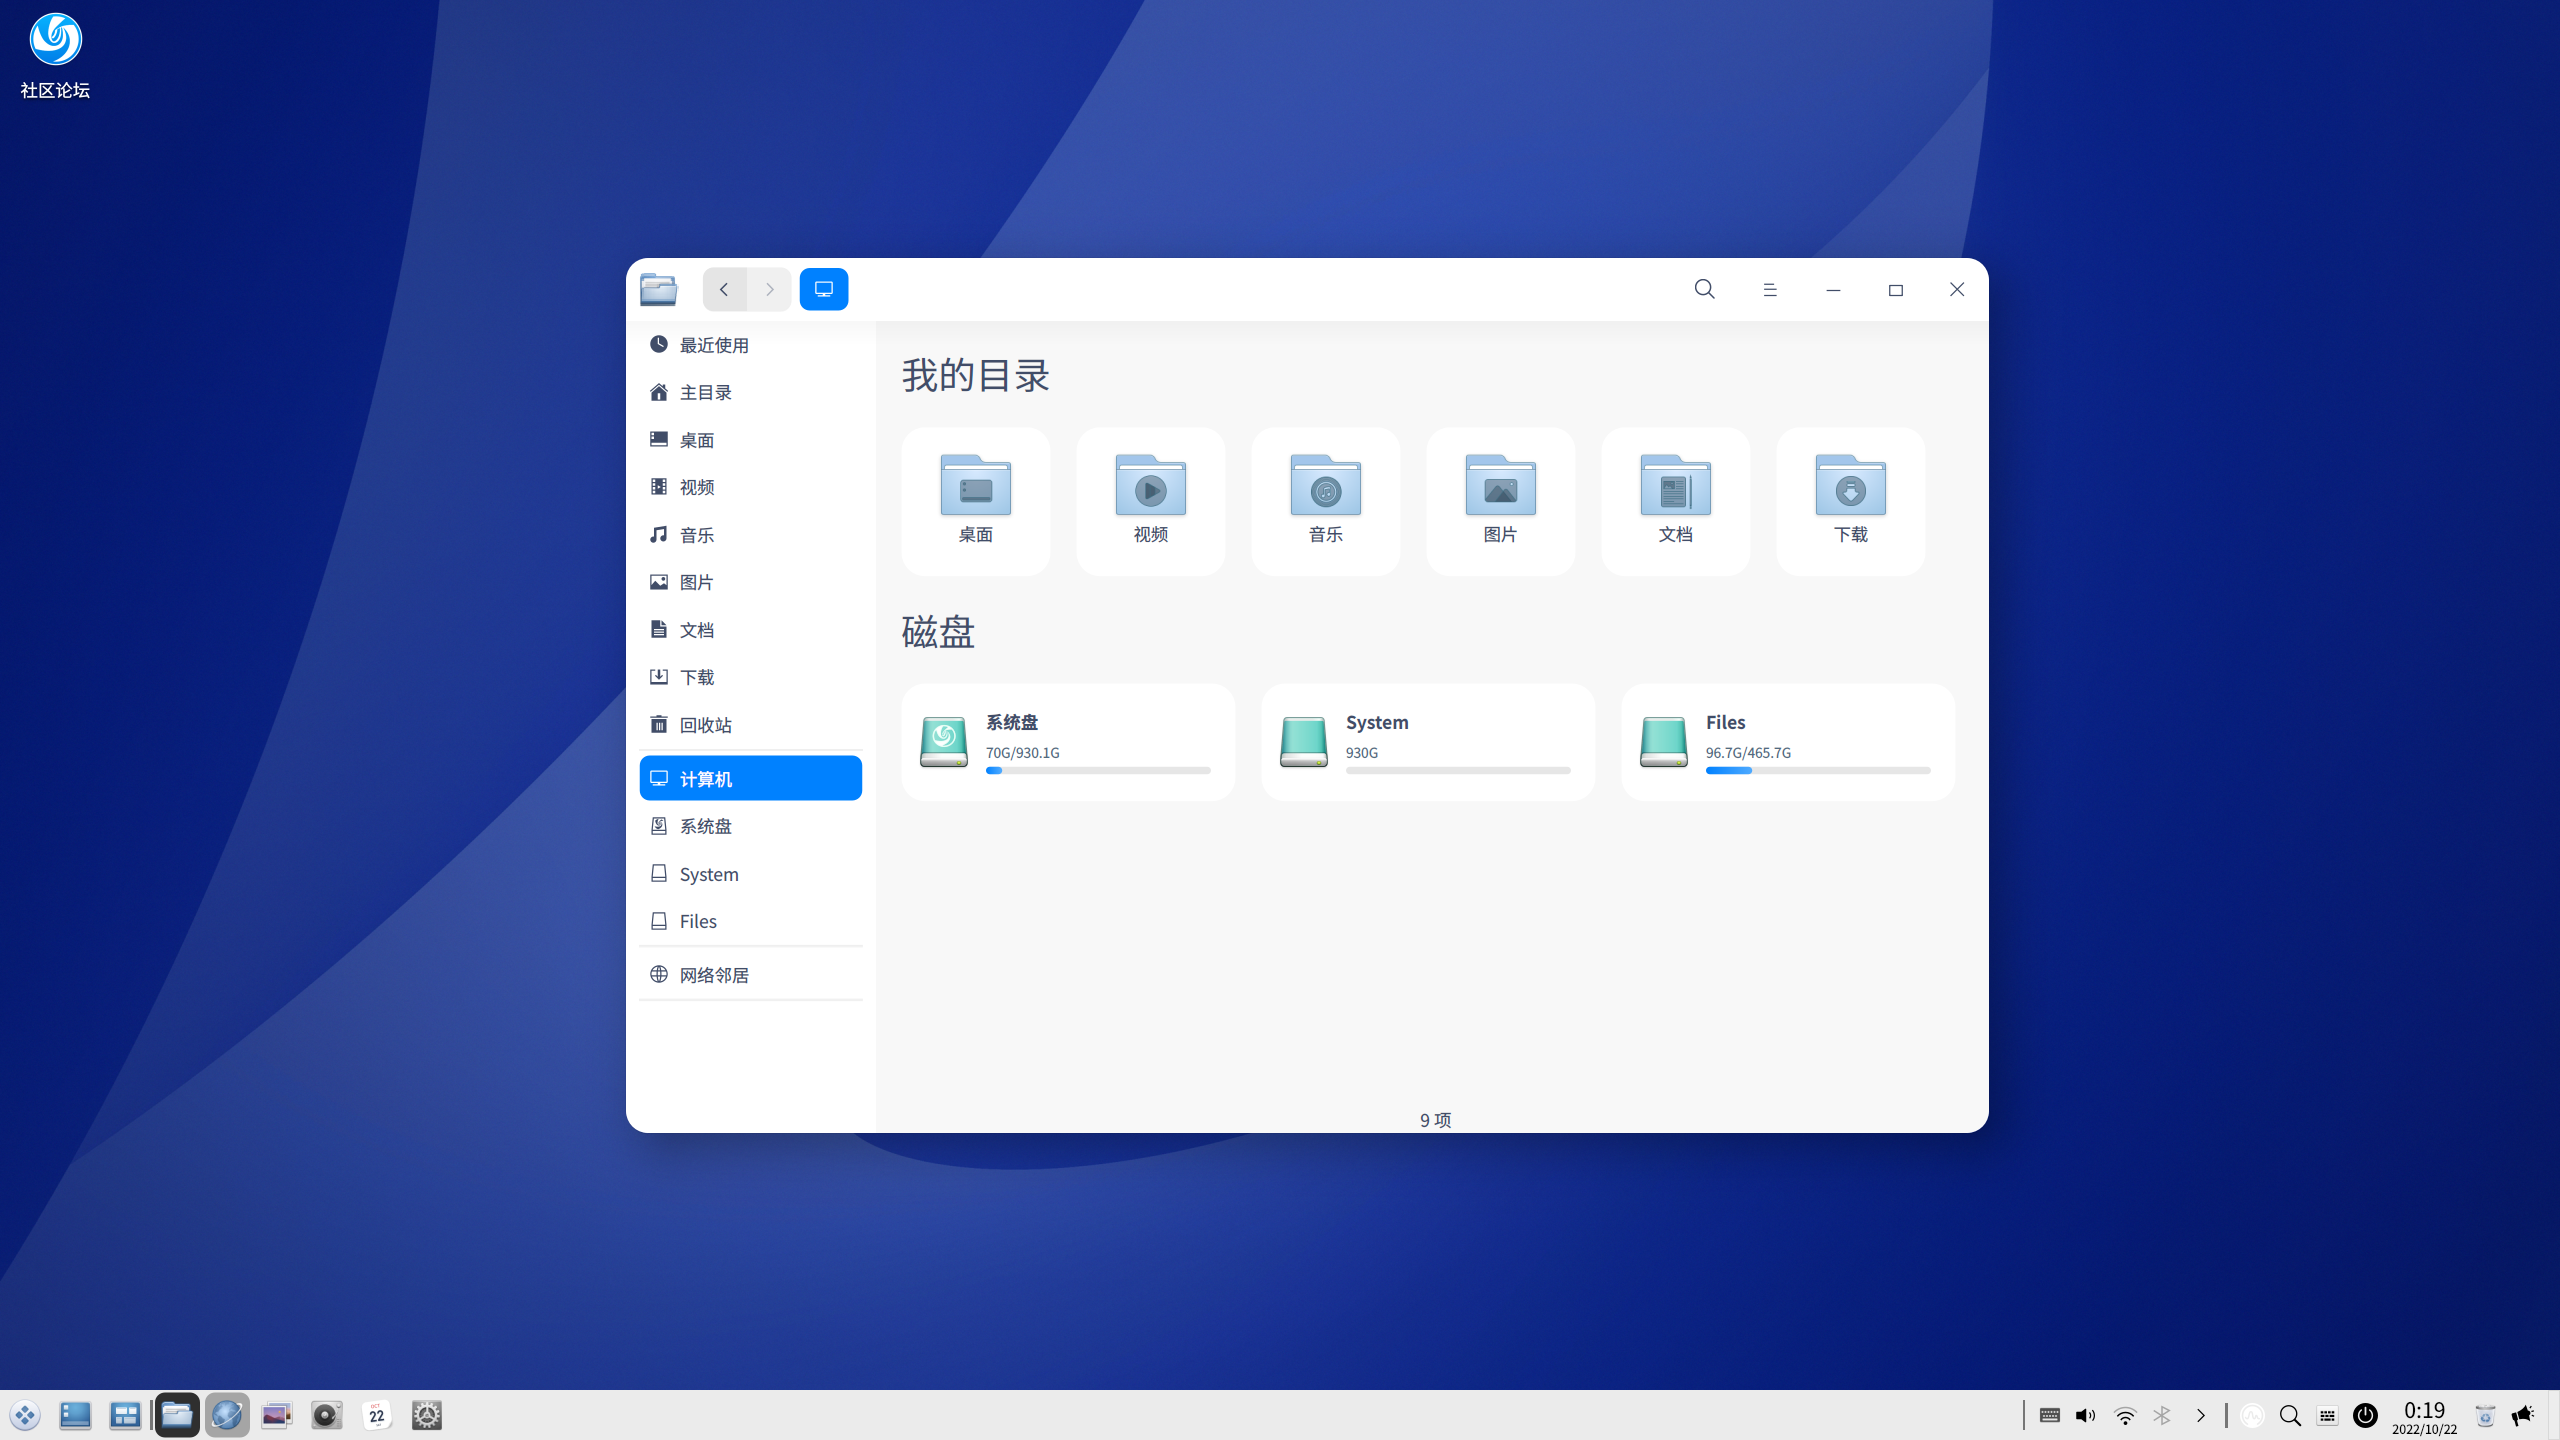
Task: Mute the volume via the tray speaker icon
Action: point(2084,1415)
